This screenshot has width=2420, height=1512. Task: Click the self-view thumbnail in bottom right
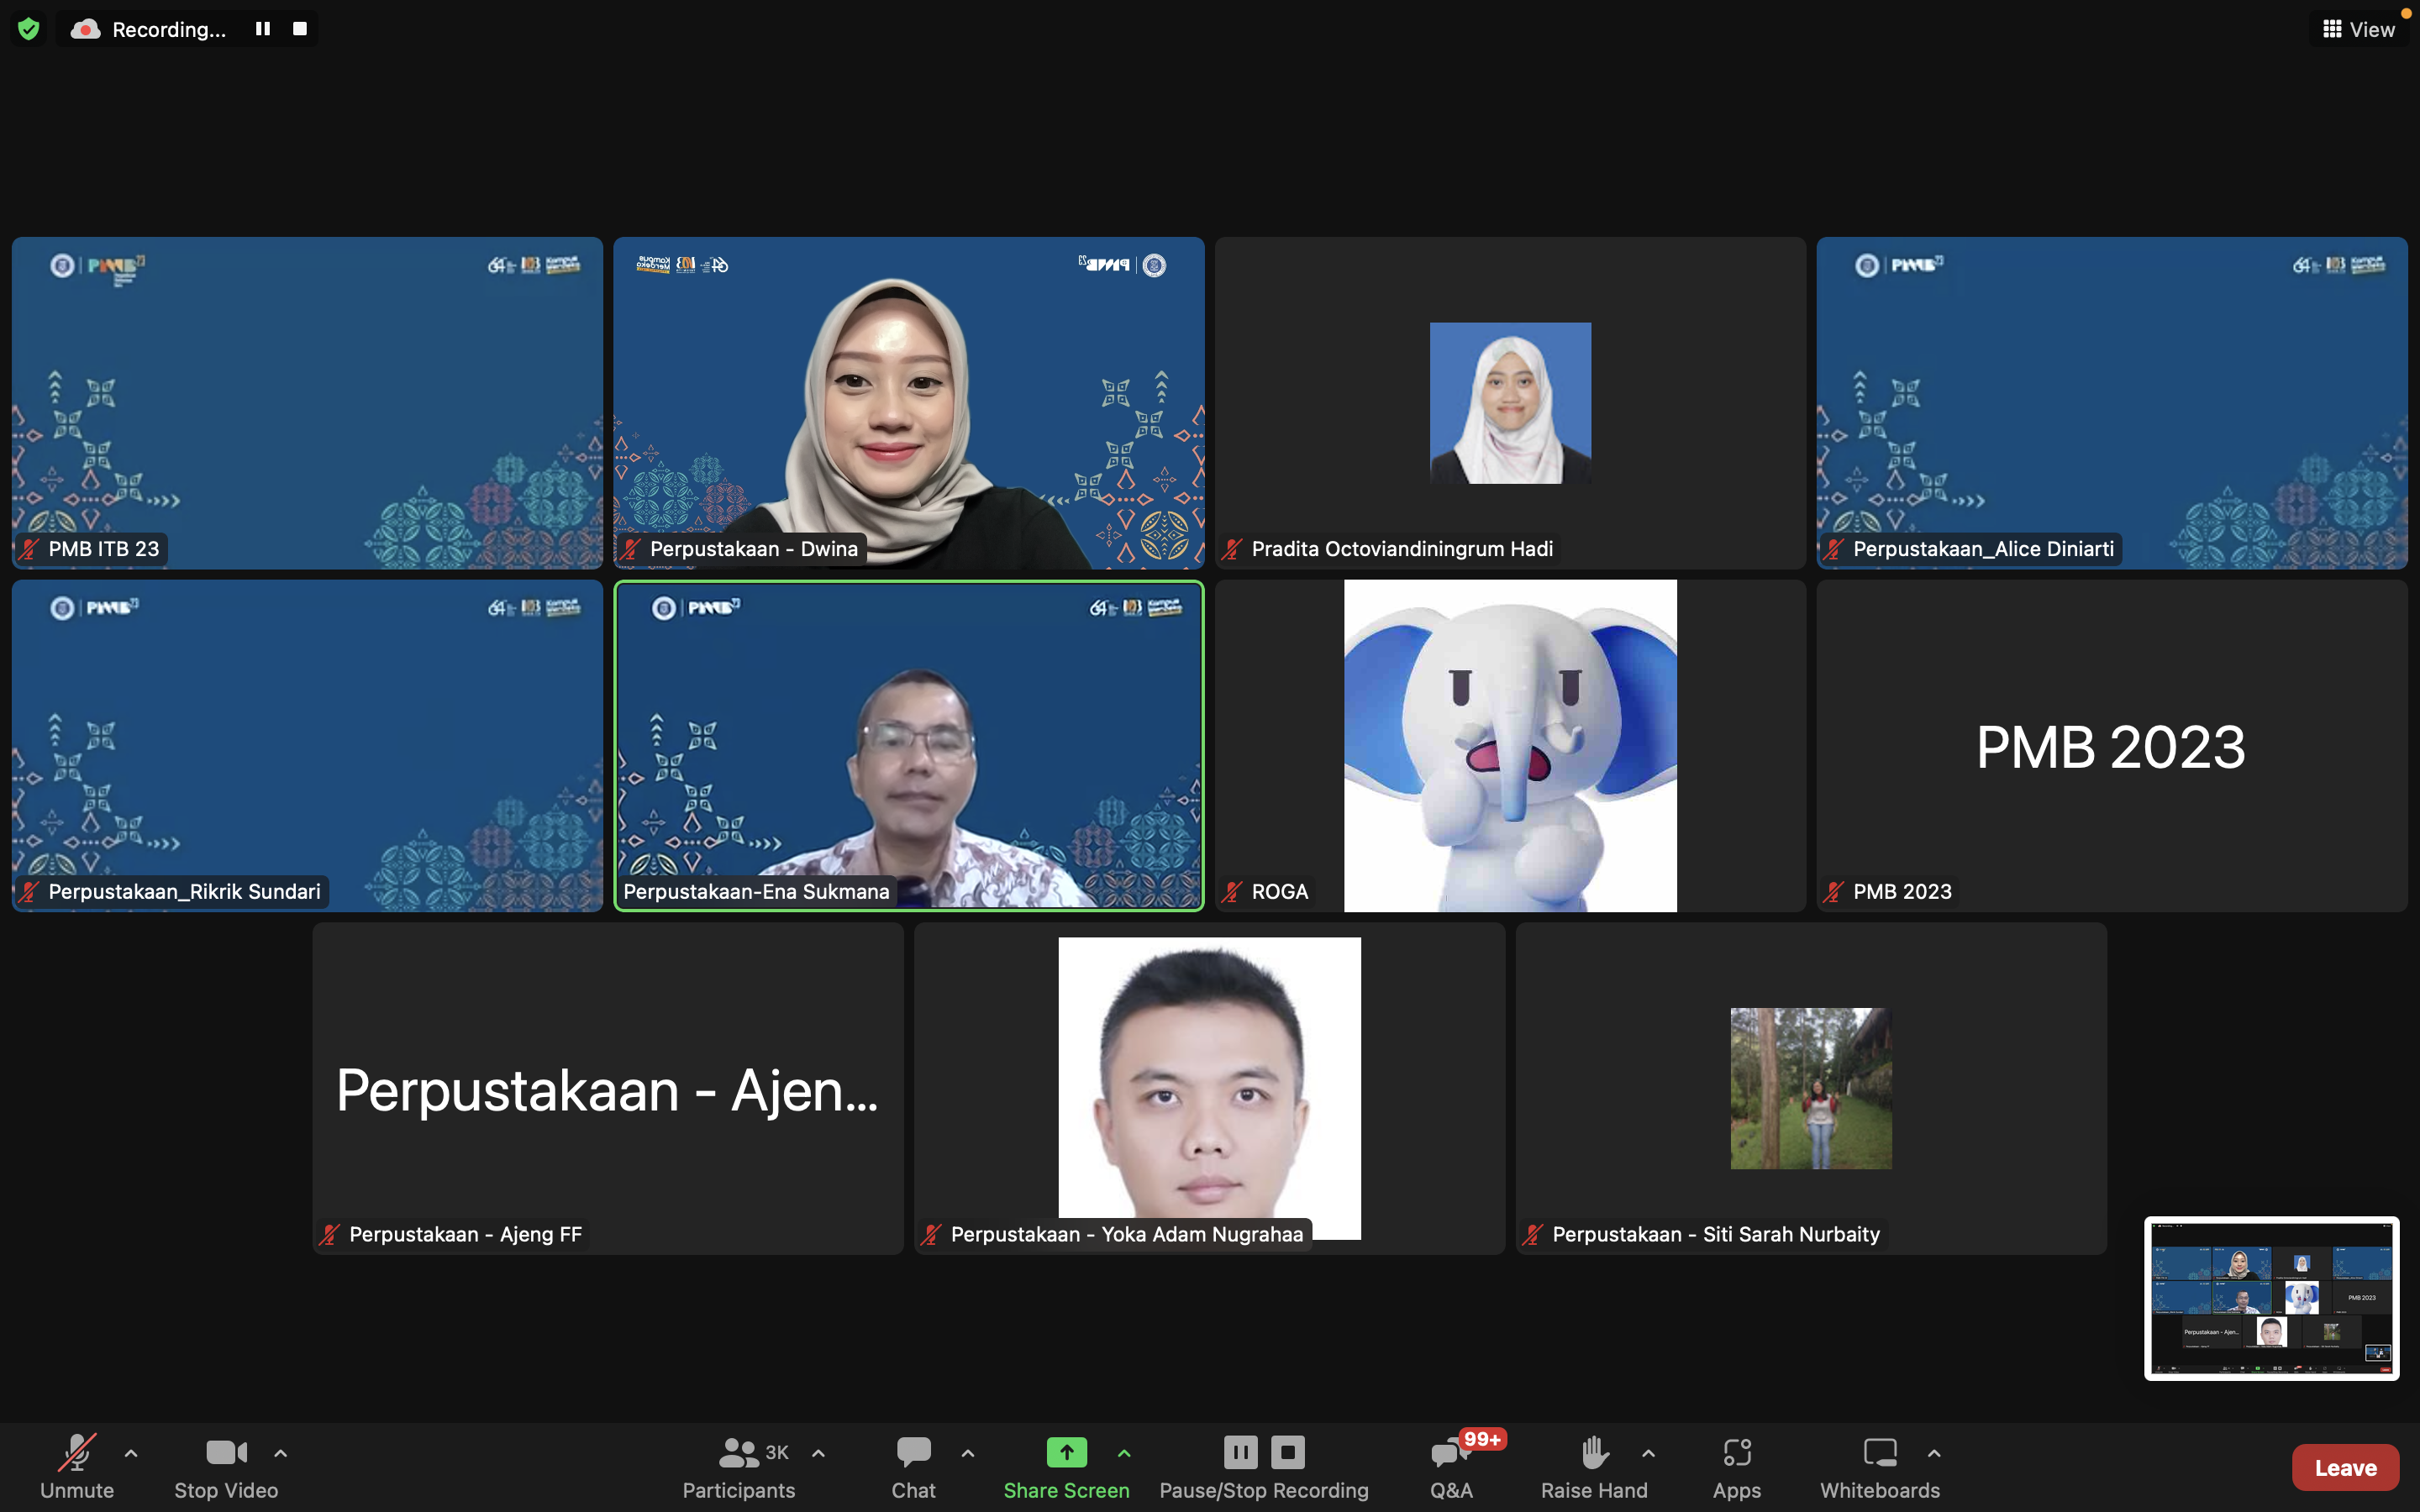tap(2271, 1298)
